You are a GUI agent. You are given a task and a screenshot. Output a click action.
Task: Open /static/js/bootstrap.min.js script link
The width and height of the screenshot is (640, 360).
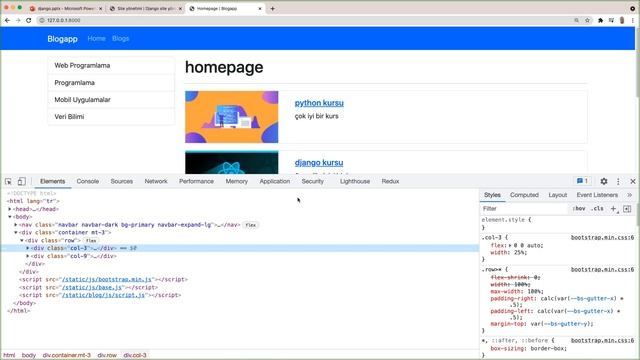point(107,280)
